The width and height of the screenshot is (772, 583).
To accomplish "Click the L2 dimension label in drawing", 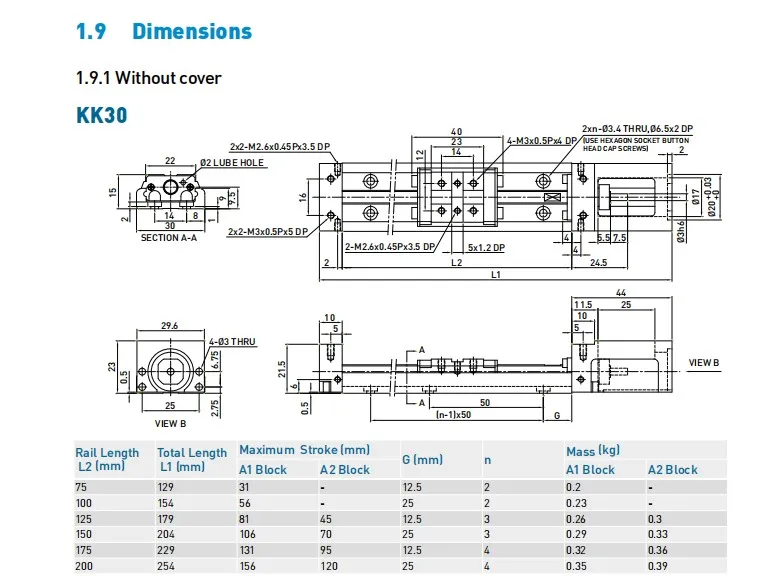I will click(456, 262).
